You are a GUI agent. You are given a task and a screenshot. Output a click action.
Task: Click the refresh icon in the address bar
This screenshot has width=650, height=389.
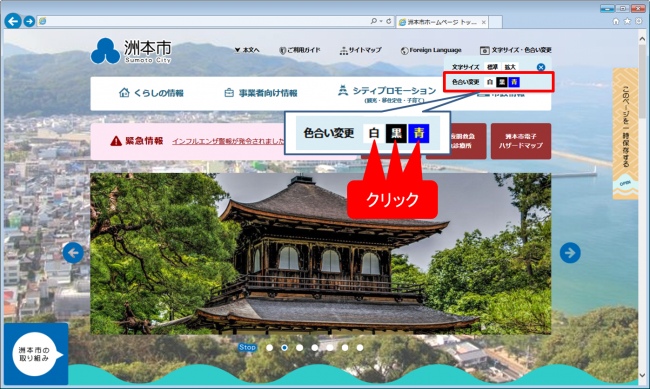coord(389,21)
